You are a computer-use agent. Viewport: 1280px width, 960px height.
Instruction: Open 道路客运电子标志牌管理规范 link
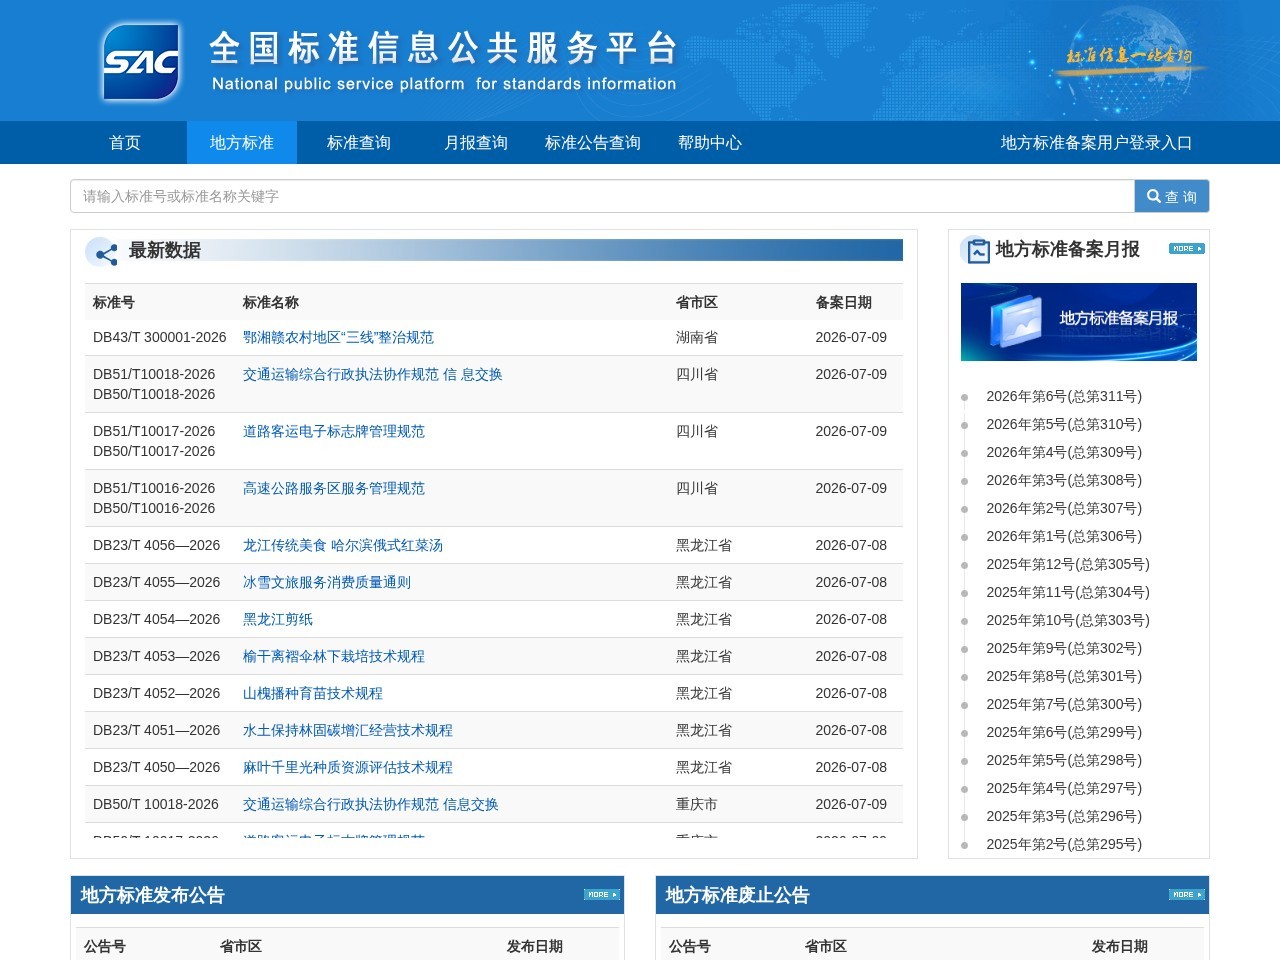(x=334, y=432)
